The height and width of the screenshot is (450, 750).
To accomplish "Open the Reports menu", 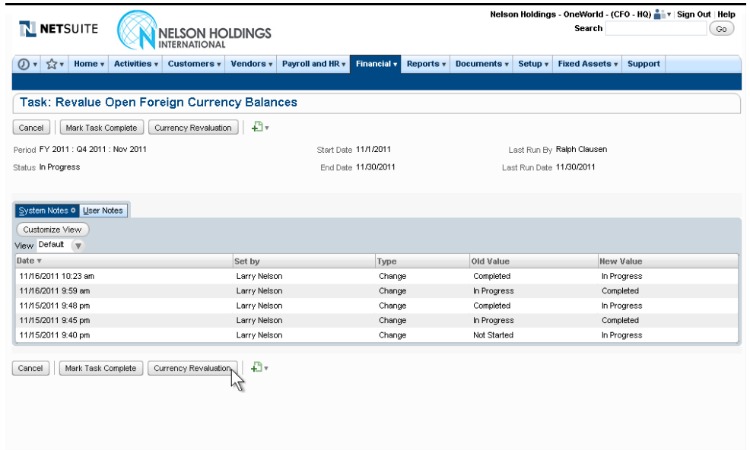I will [x=426, y=64].
